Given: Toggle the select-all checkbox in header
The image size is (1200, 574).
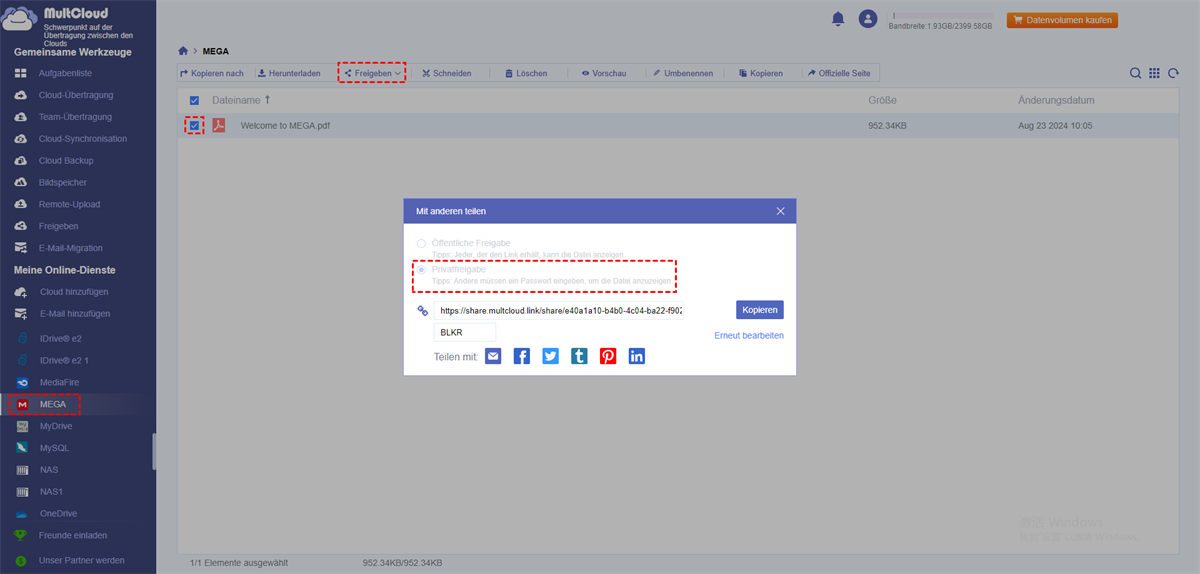Looking at the screenshot, I should [194, 101].
